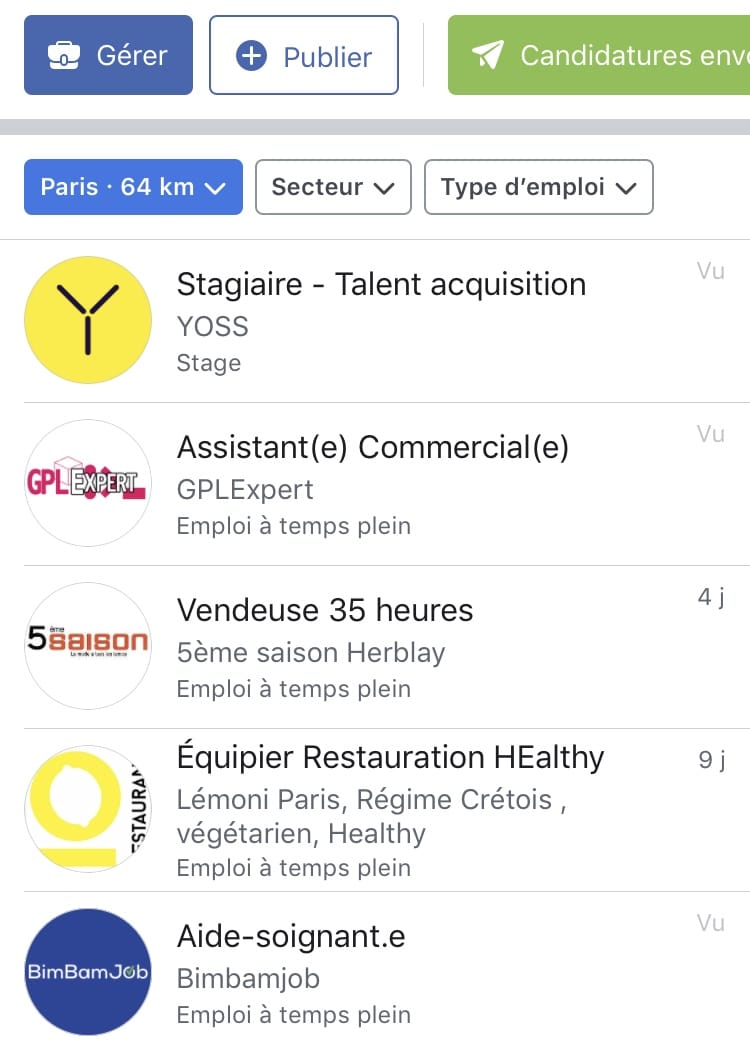Open Candidatures envoyées button
750x1051 pixels.
(x=599, y=55)
